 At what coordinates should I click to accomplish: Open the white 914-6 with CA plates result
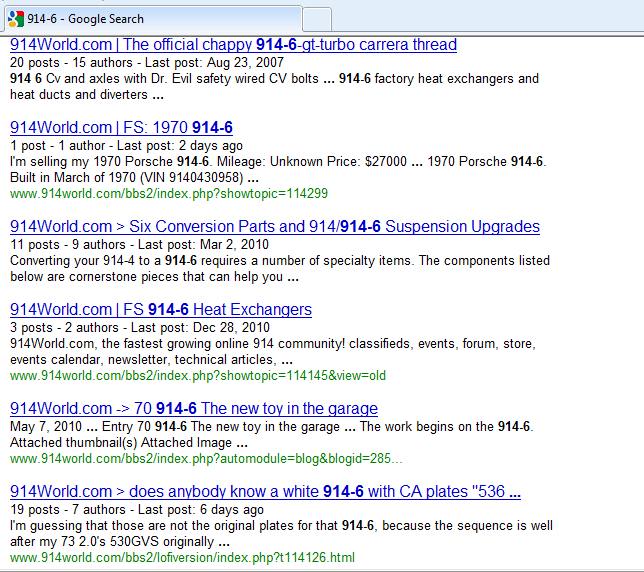click(265, 491)
